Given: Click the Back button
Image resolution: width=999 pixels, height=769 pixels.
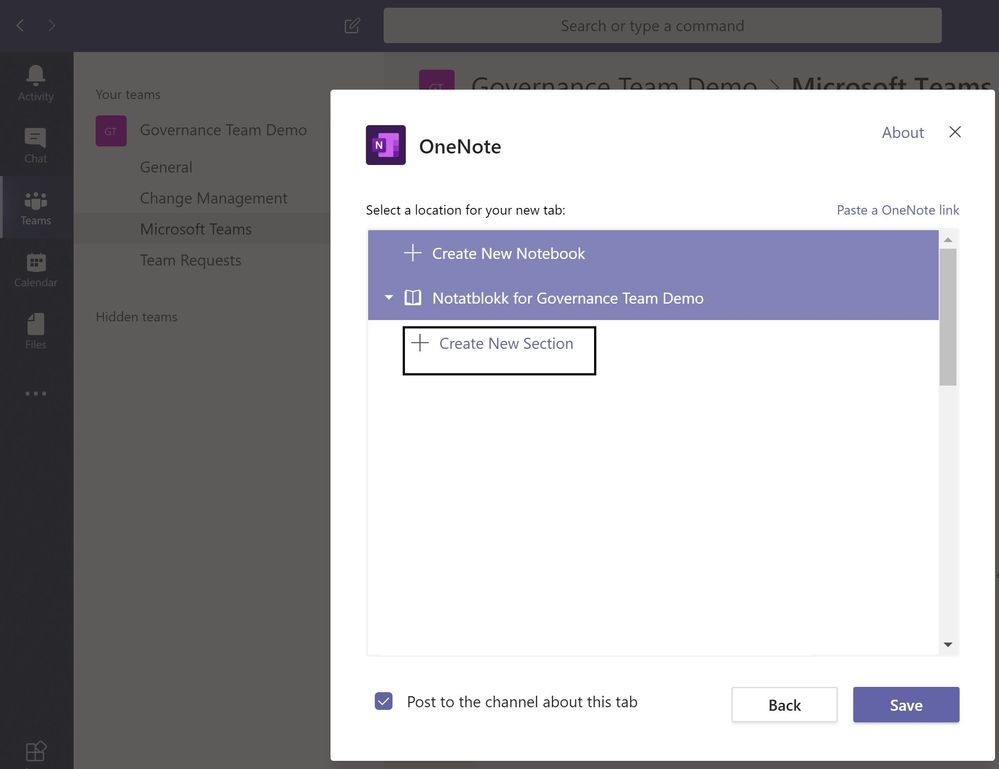Looking at the screenshot, I should pos(784,705).
